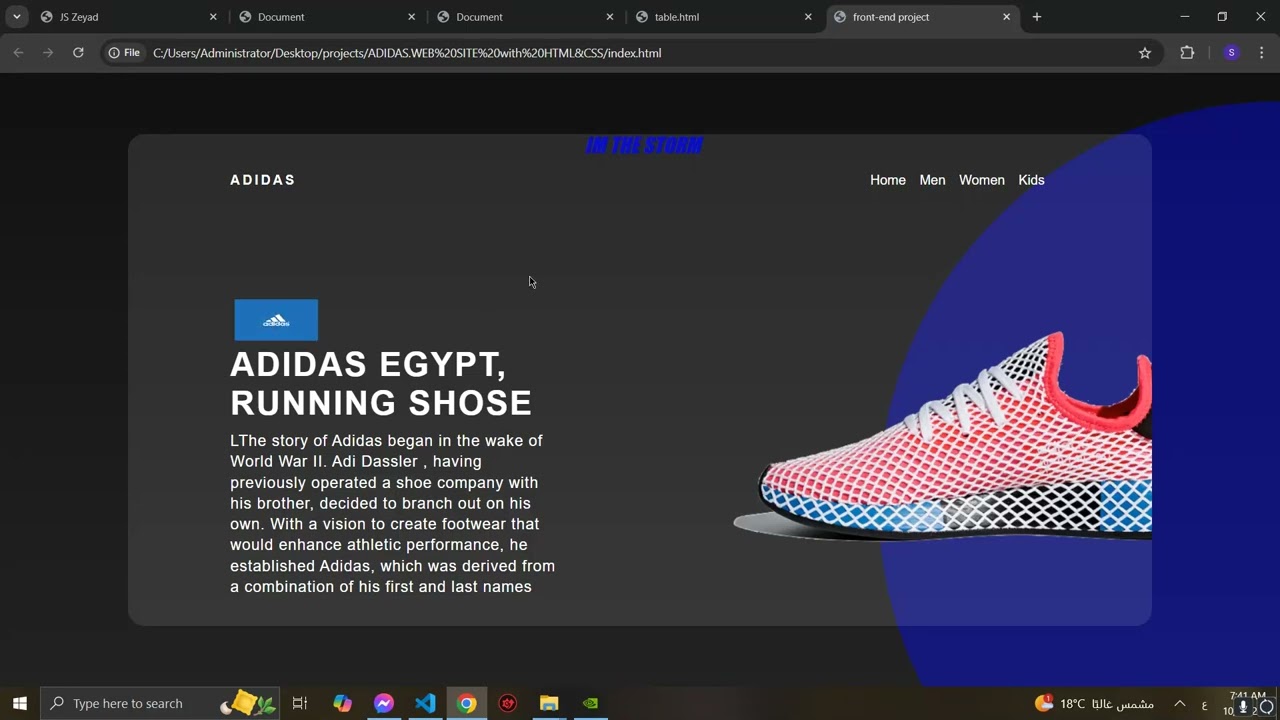Viewport: 1280px width, 720px height.
Task: Switch to the table.html tab
Action: coord(723,17)
